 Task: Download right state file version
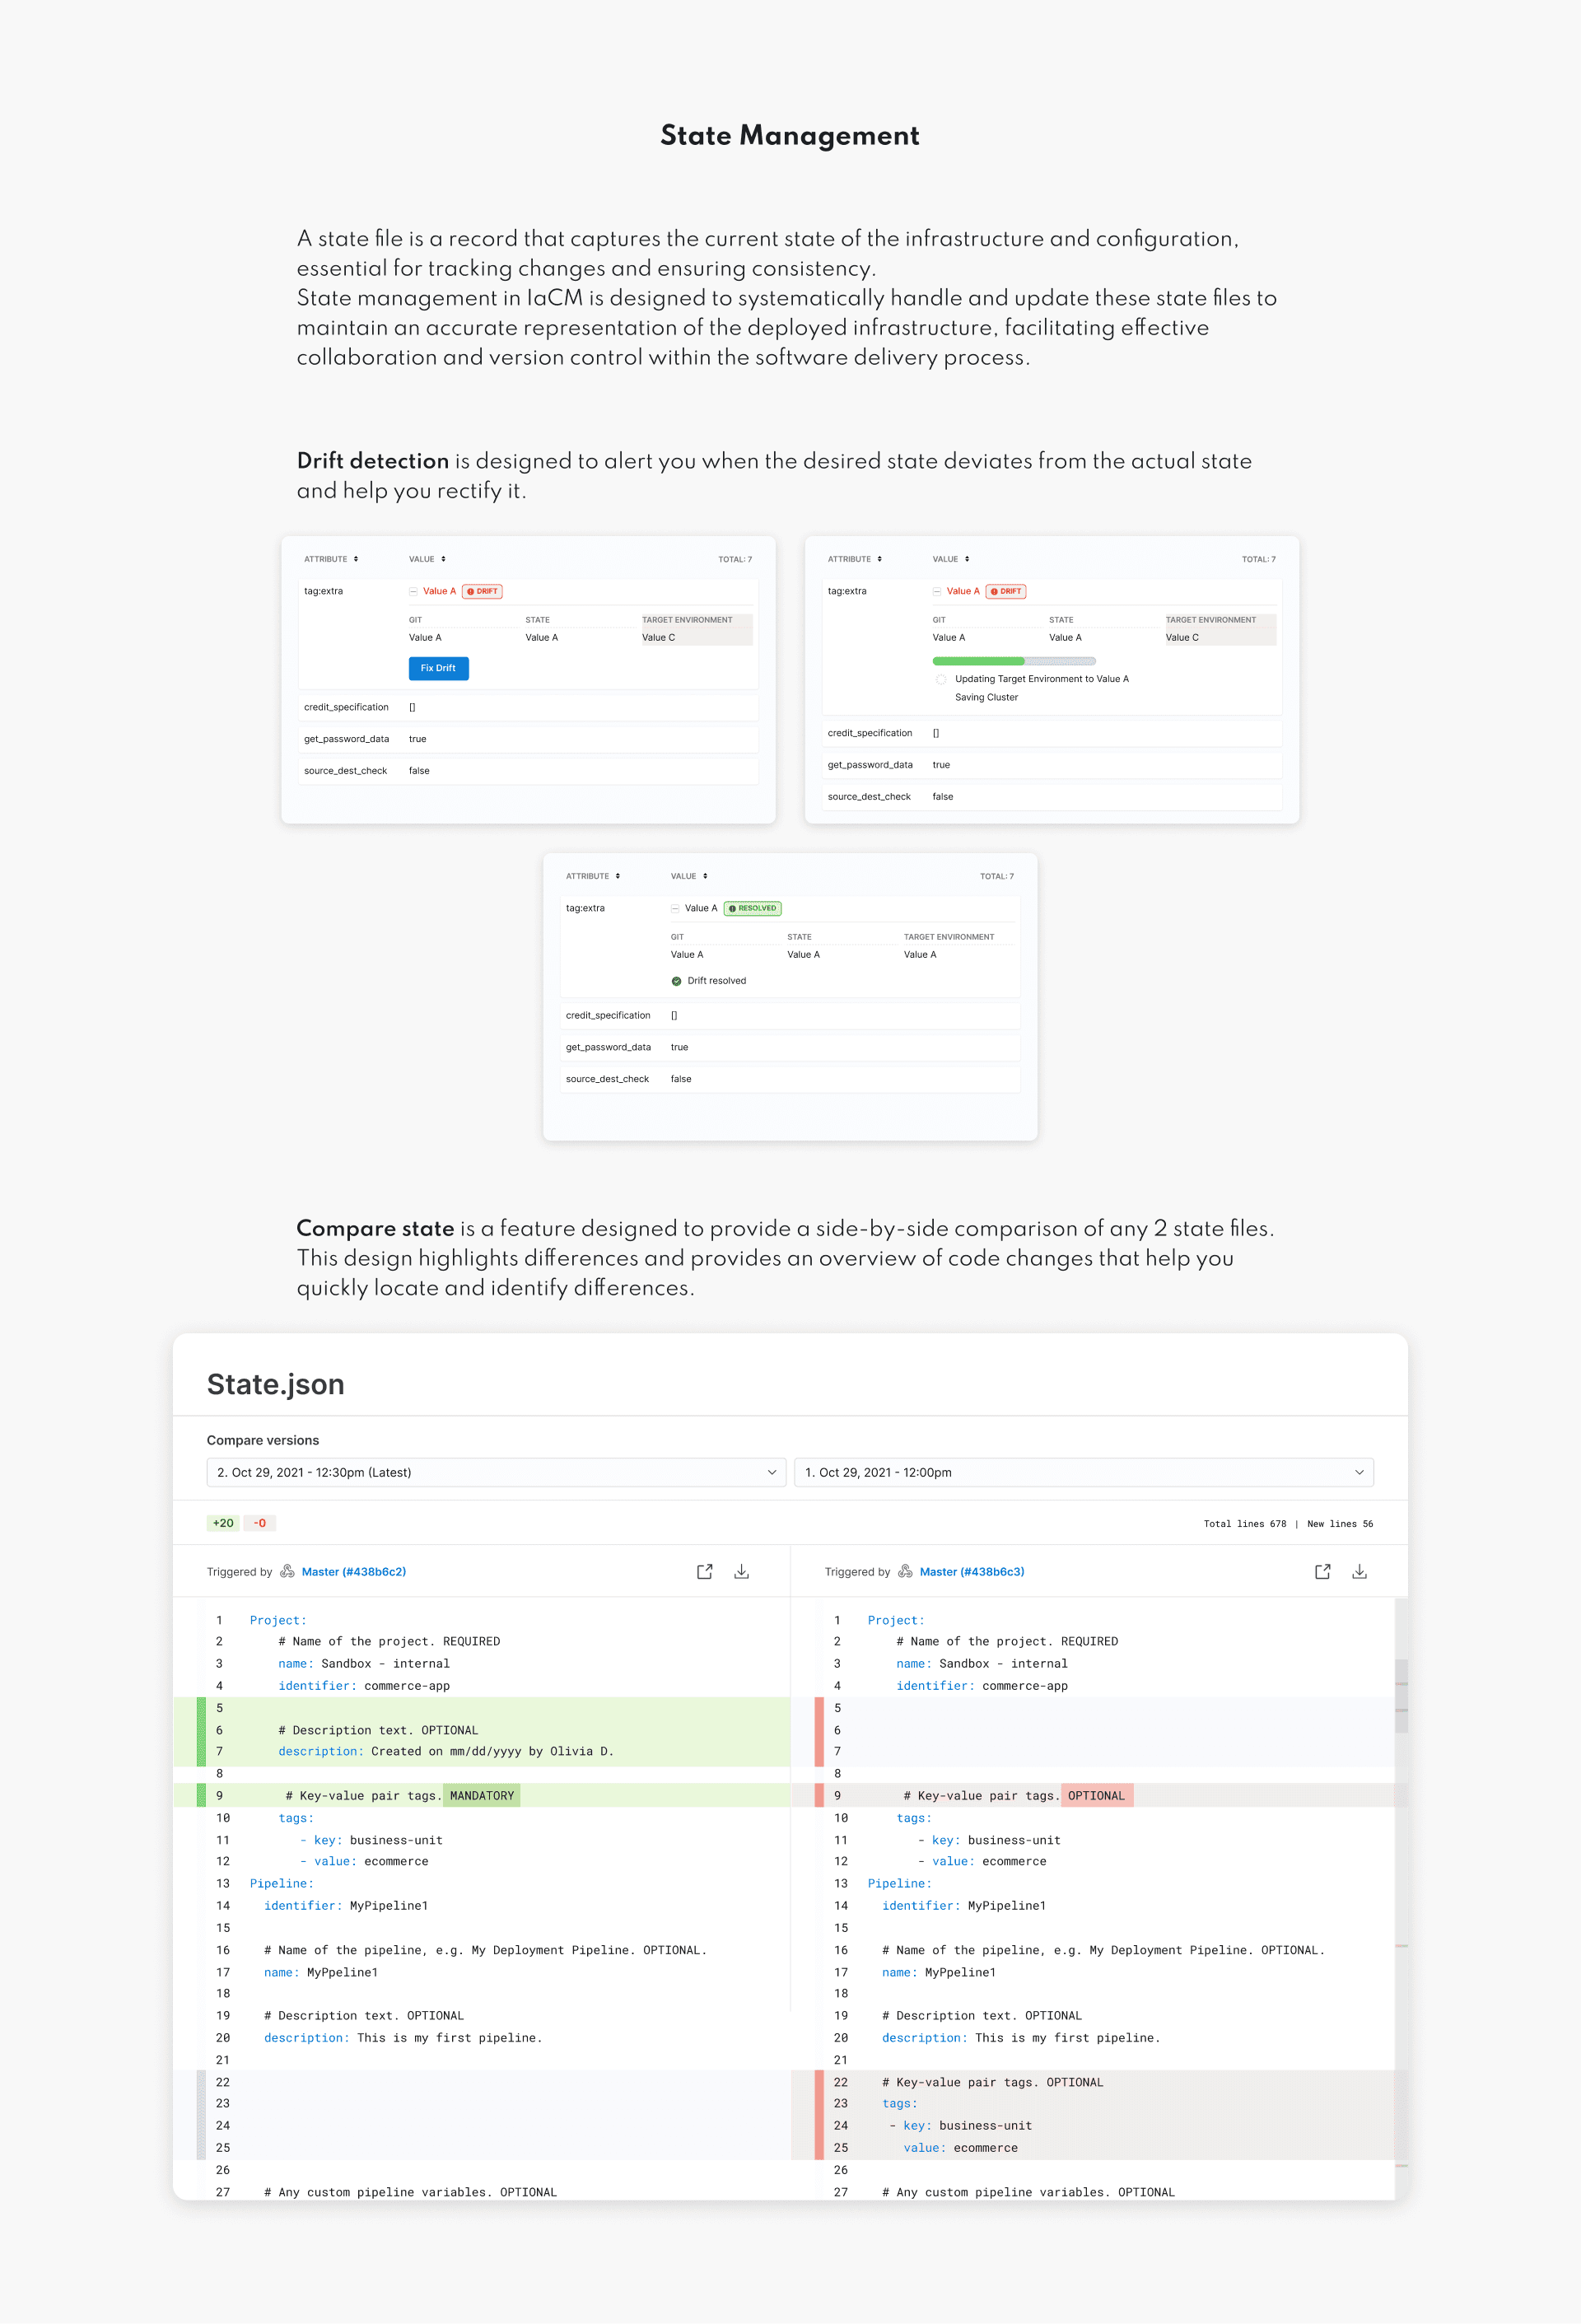pyautogui.click(x=1359, y=1571)
